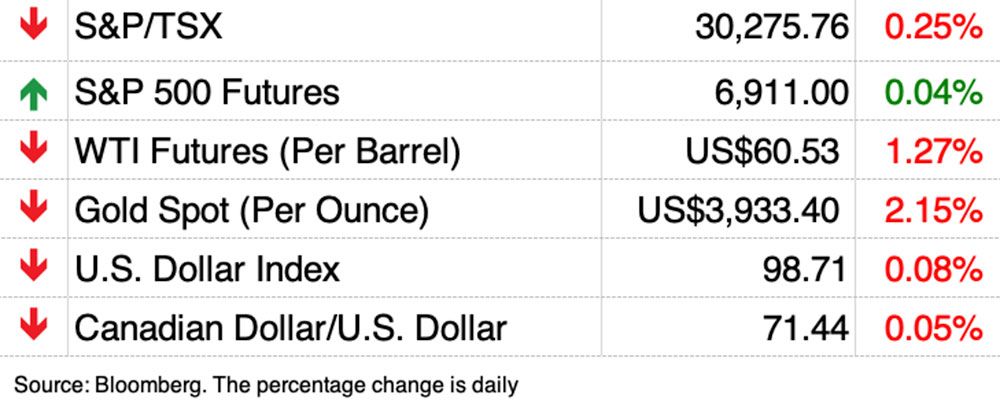This screenshot has height=413, width=1000.
Task: Click the gold price US$3,933.40
Action: (738, 210)
